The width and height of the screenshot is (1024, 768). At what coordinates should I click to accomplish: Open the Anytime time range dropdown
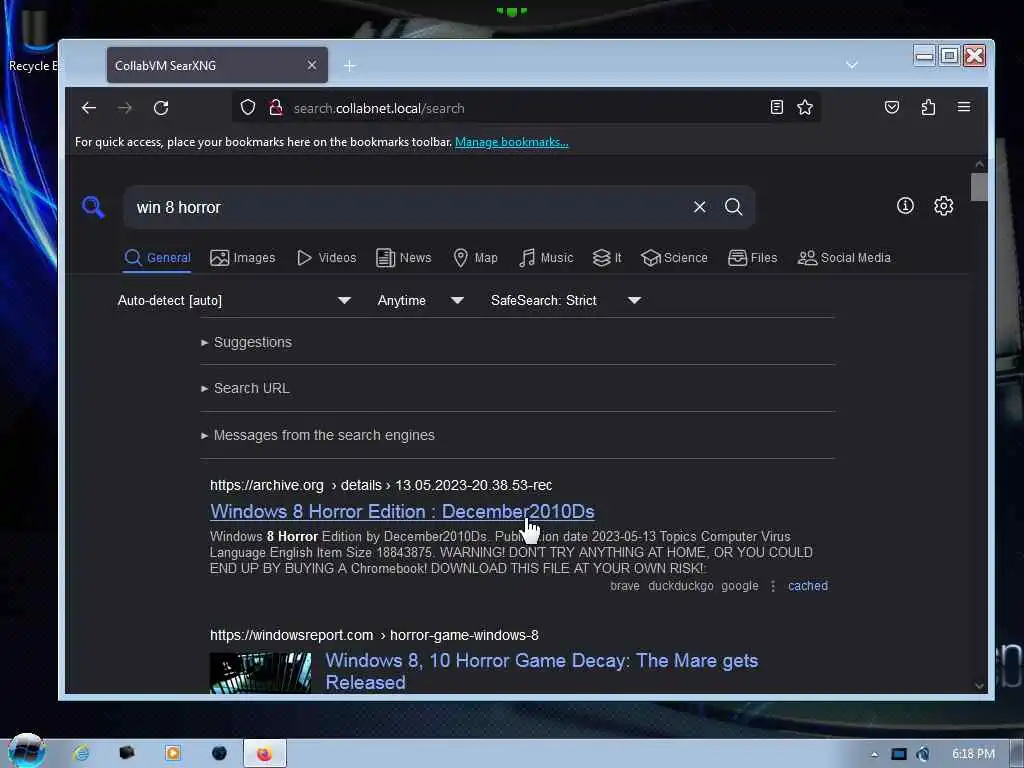click(x=421, y=300)
